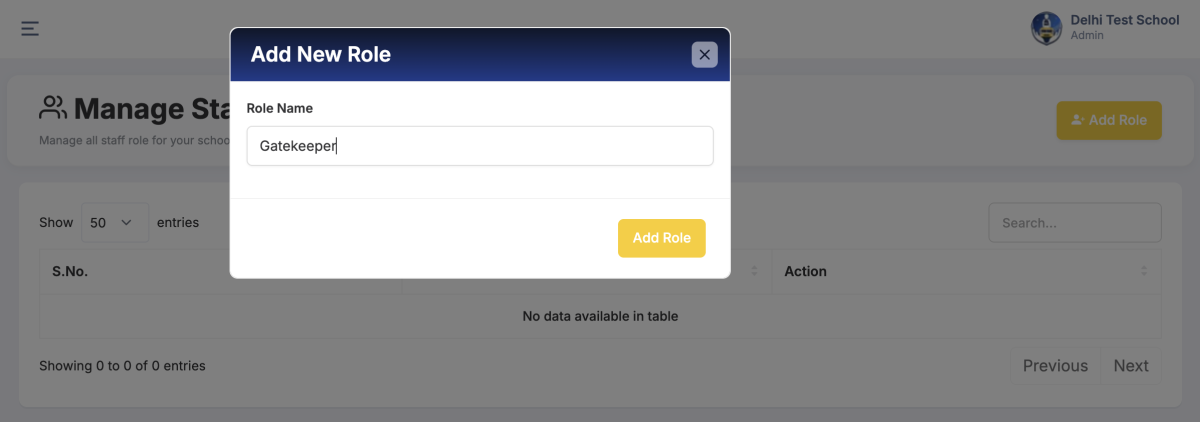Image resolution: width=1200 pixels, height=422 pixels.
Task: Open the hamburger sidebar menu
Action: coord(30,28)
